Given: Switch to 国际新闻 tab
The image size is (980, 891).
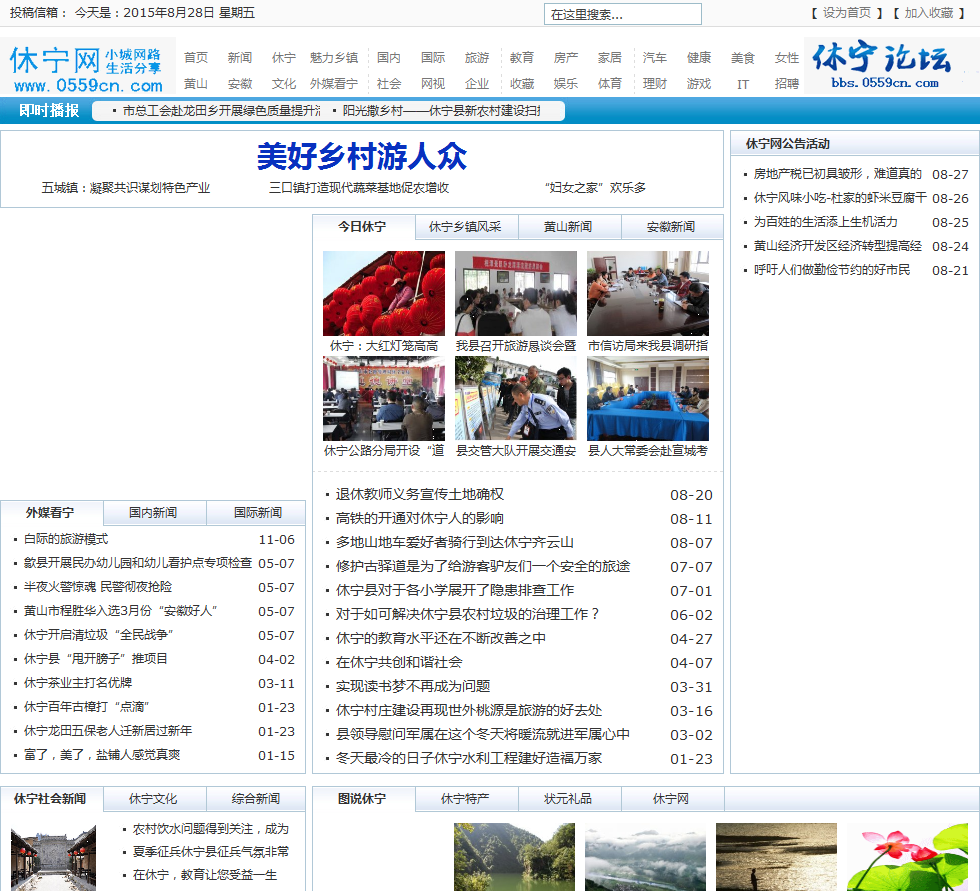Looking at the screenshot, I should (257, 513).
